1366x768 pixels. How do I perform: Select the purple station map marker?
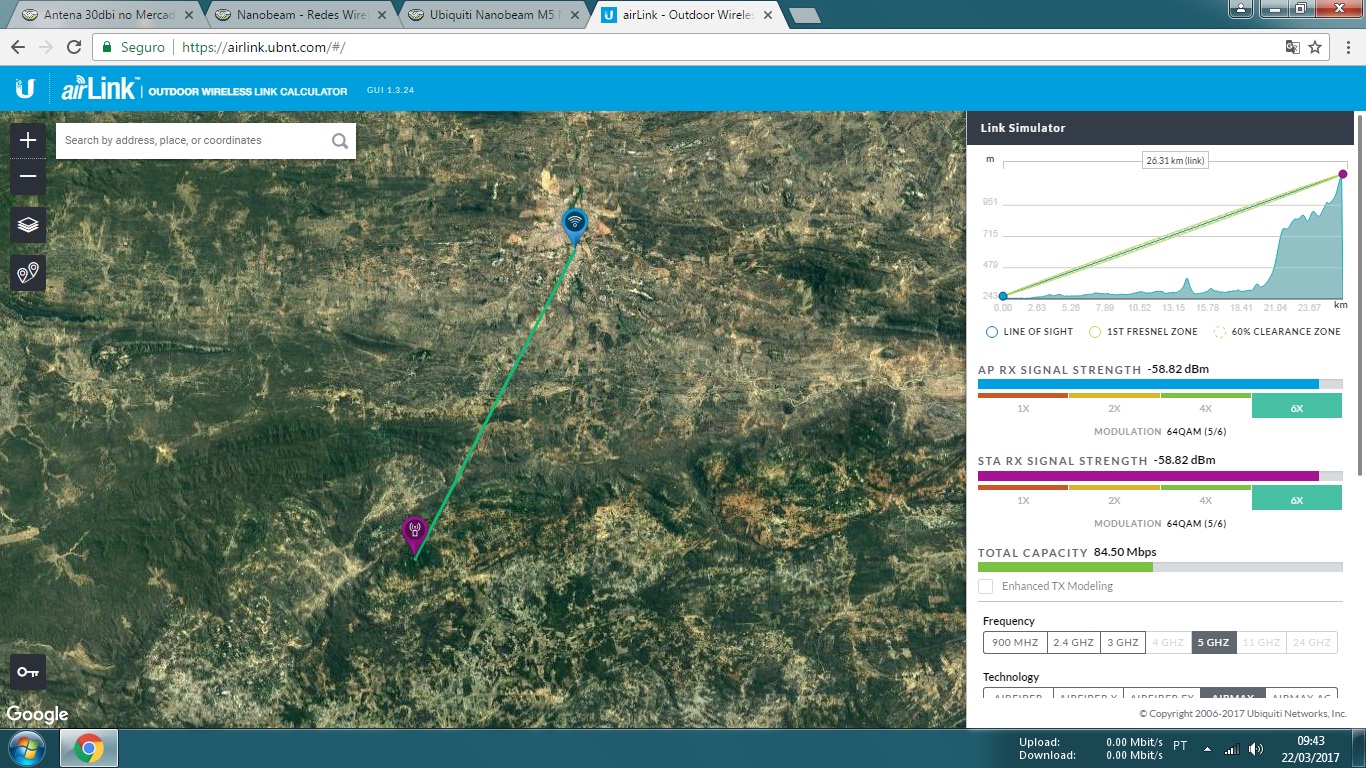tap(414, 534)
